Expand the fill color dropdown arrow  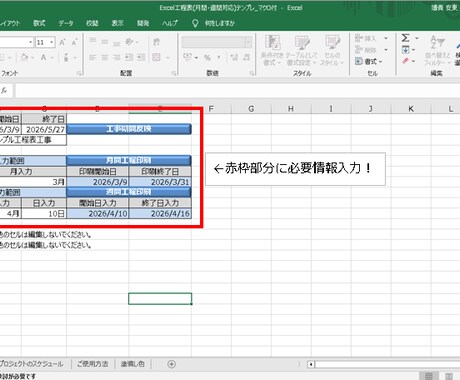tap(33, 58)
